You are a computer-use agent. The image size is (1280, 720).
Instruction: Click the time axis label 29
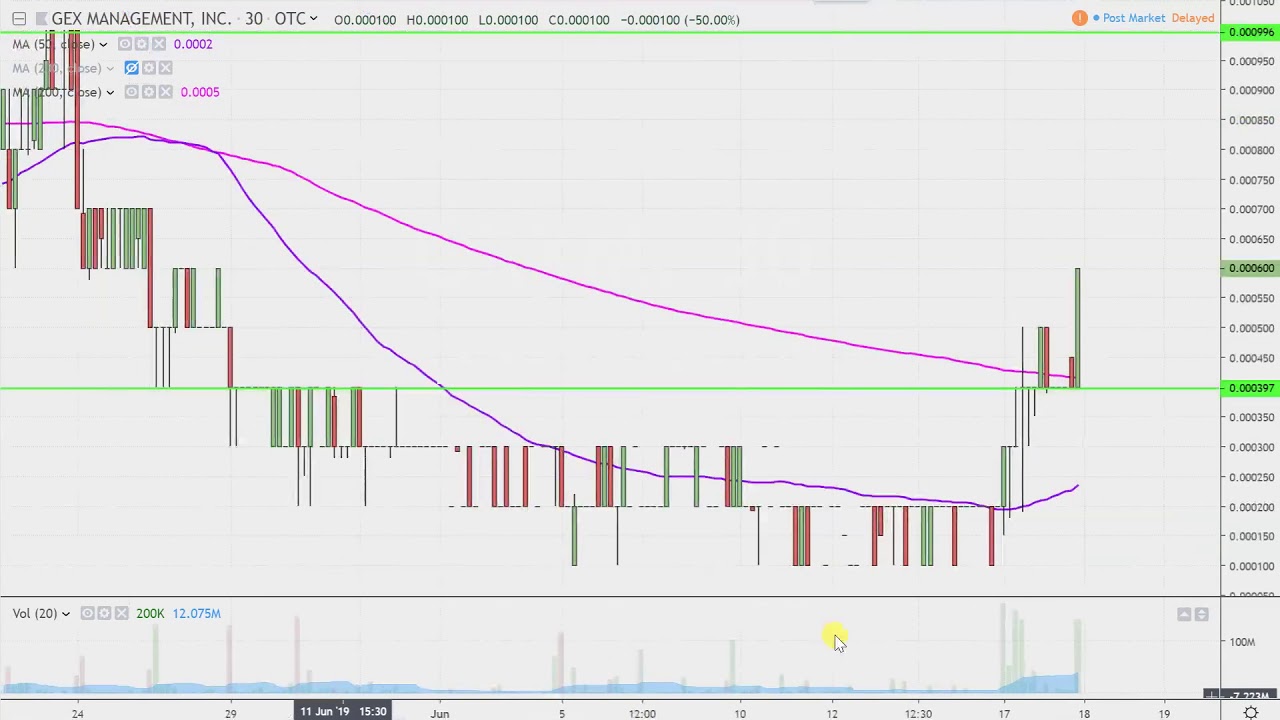click(230, 713)
